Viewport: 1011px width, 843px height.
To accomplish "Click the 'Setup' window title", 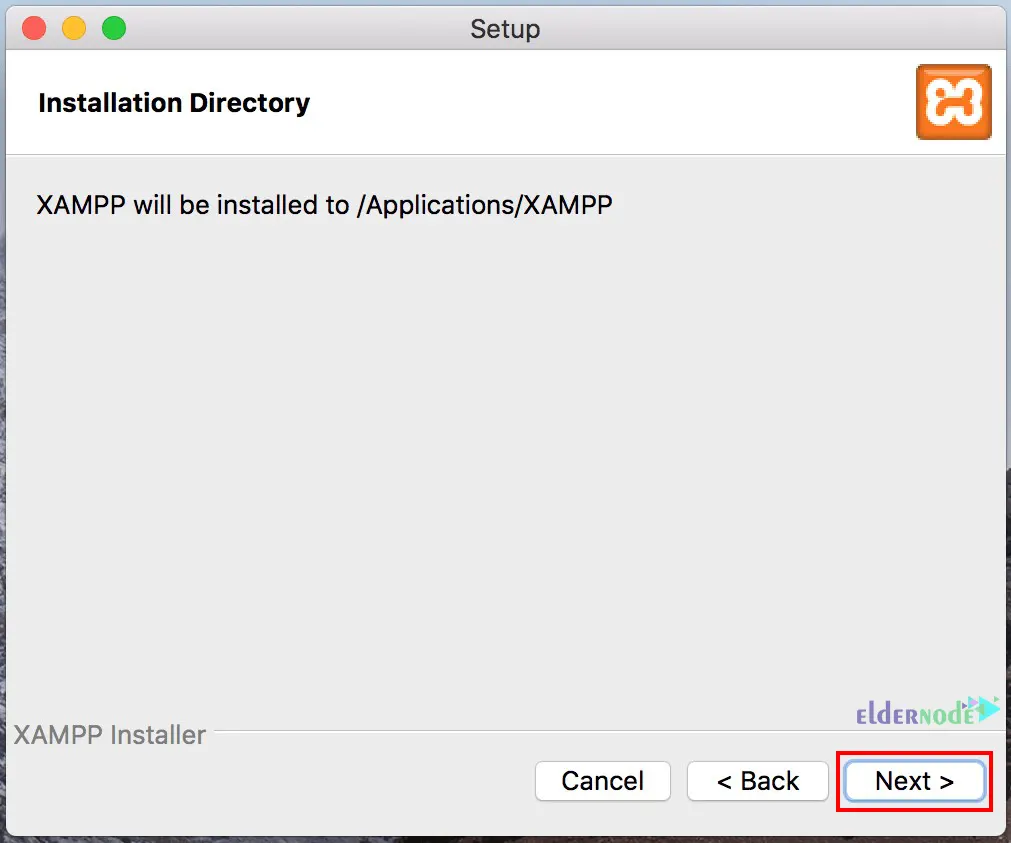I will (x=505, y=29).
